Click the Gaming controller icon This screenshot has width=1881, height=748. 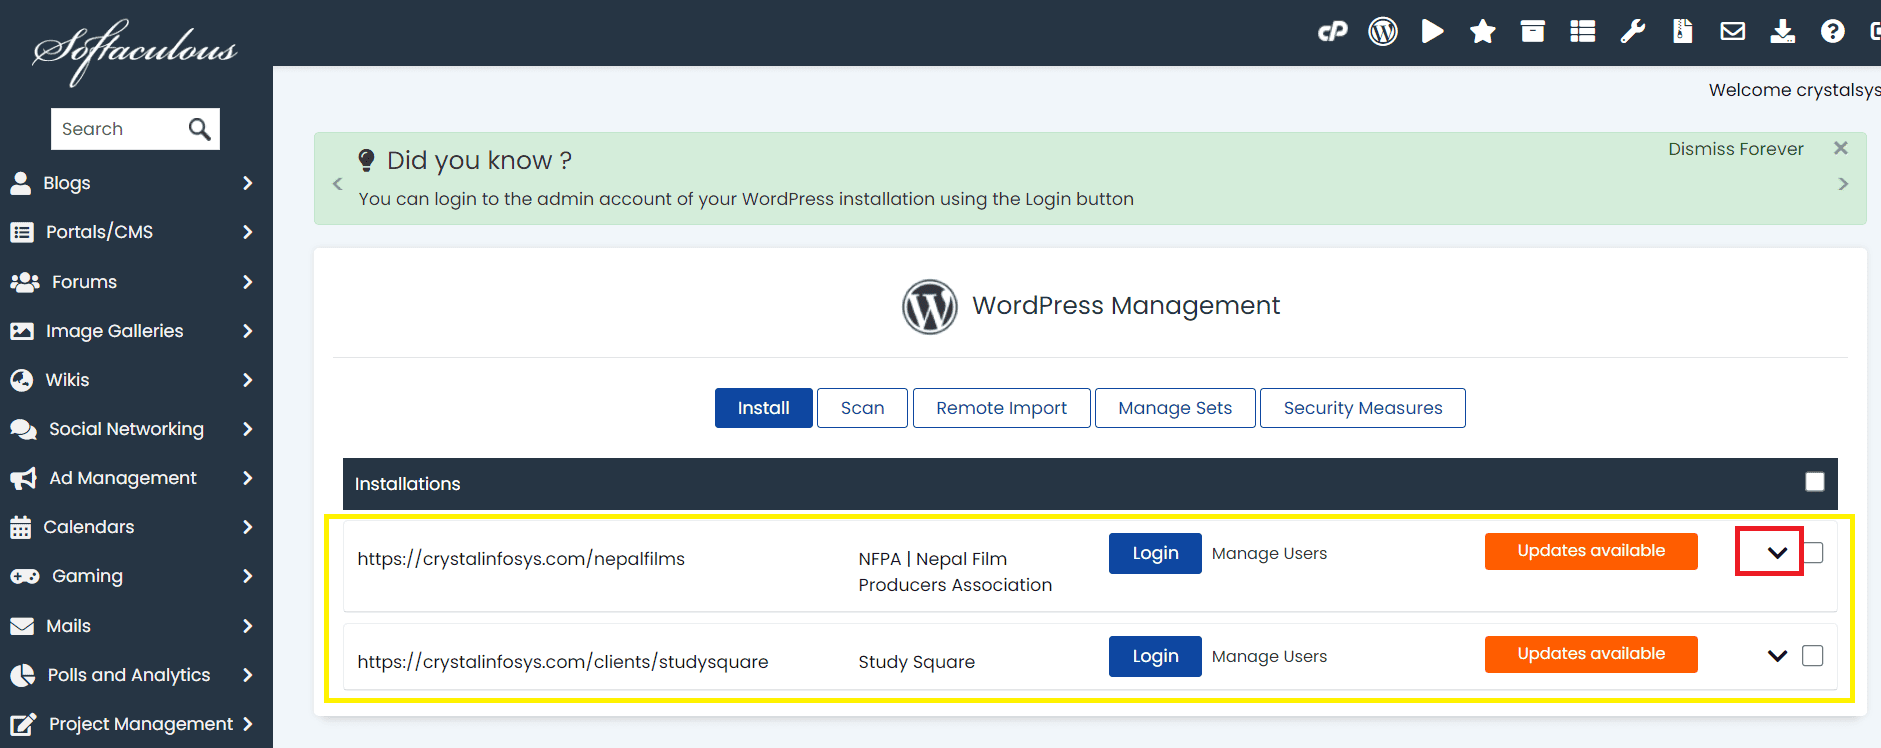24,576
